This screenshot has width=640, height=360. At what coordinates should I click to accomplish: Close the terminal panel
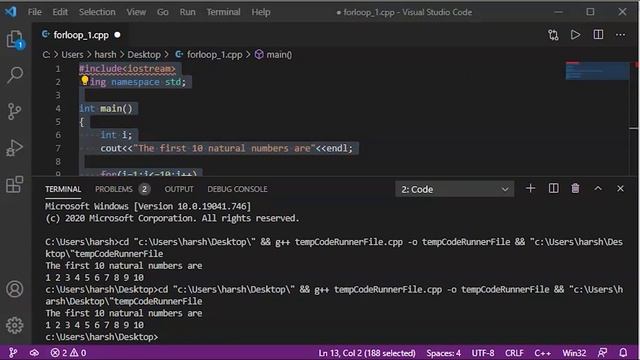(x=620, y=188)
